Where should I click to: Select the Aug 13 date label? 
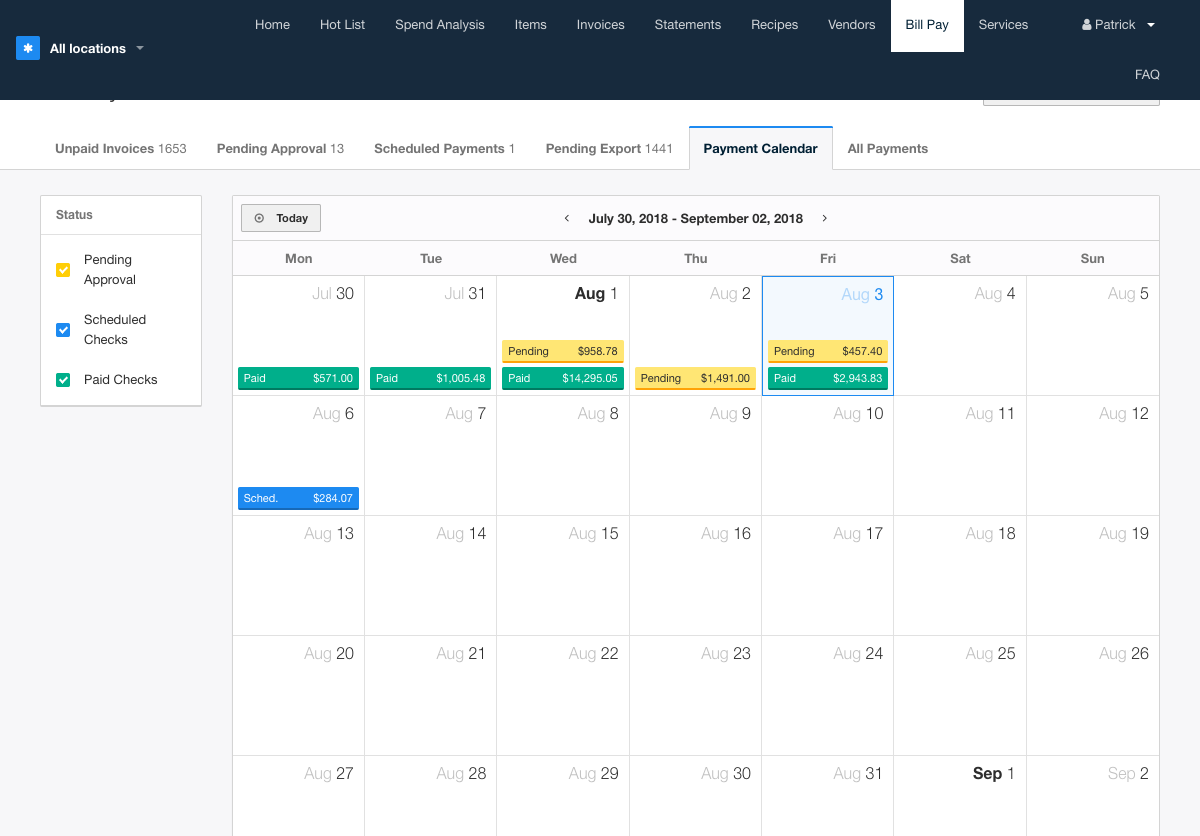[329, 534]
